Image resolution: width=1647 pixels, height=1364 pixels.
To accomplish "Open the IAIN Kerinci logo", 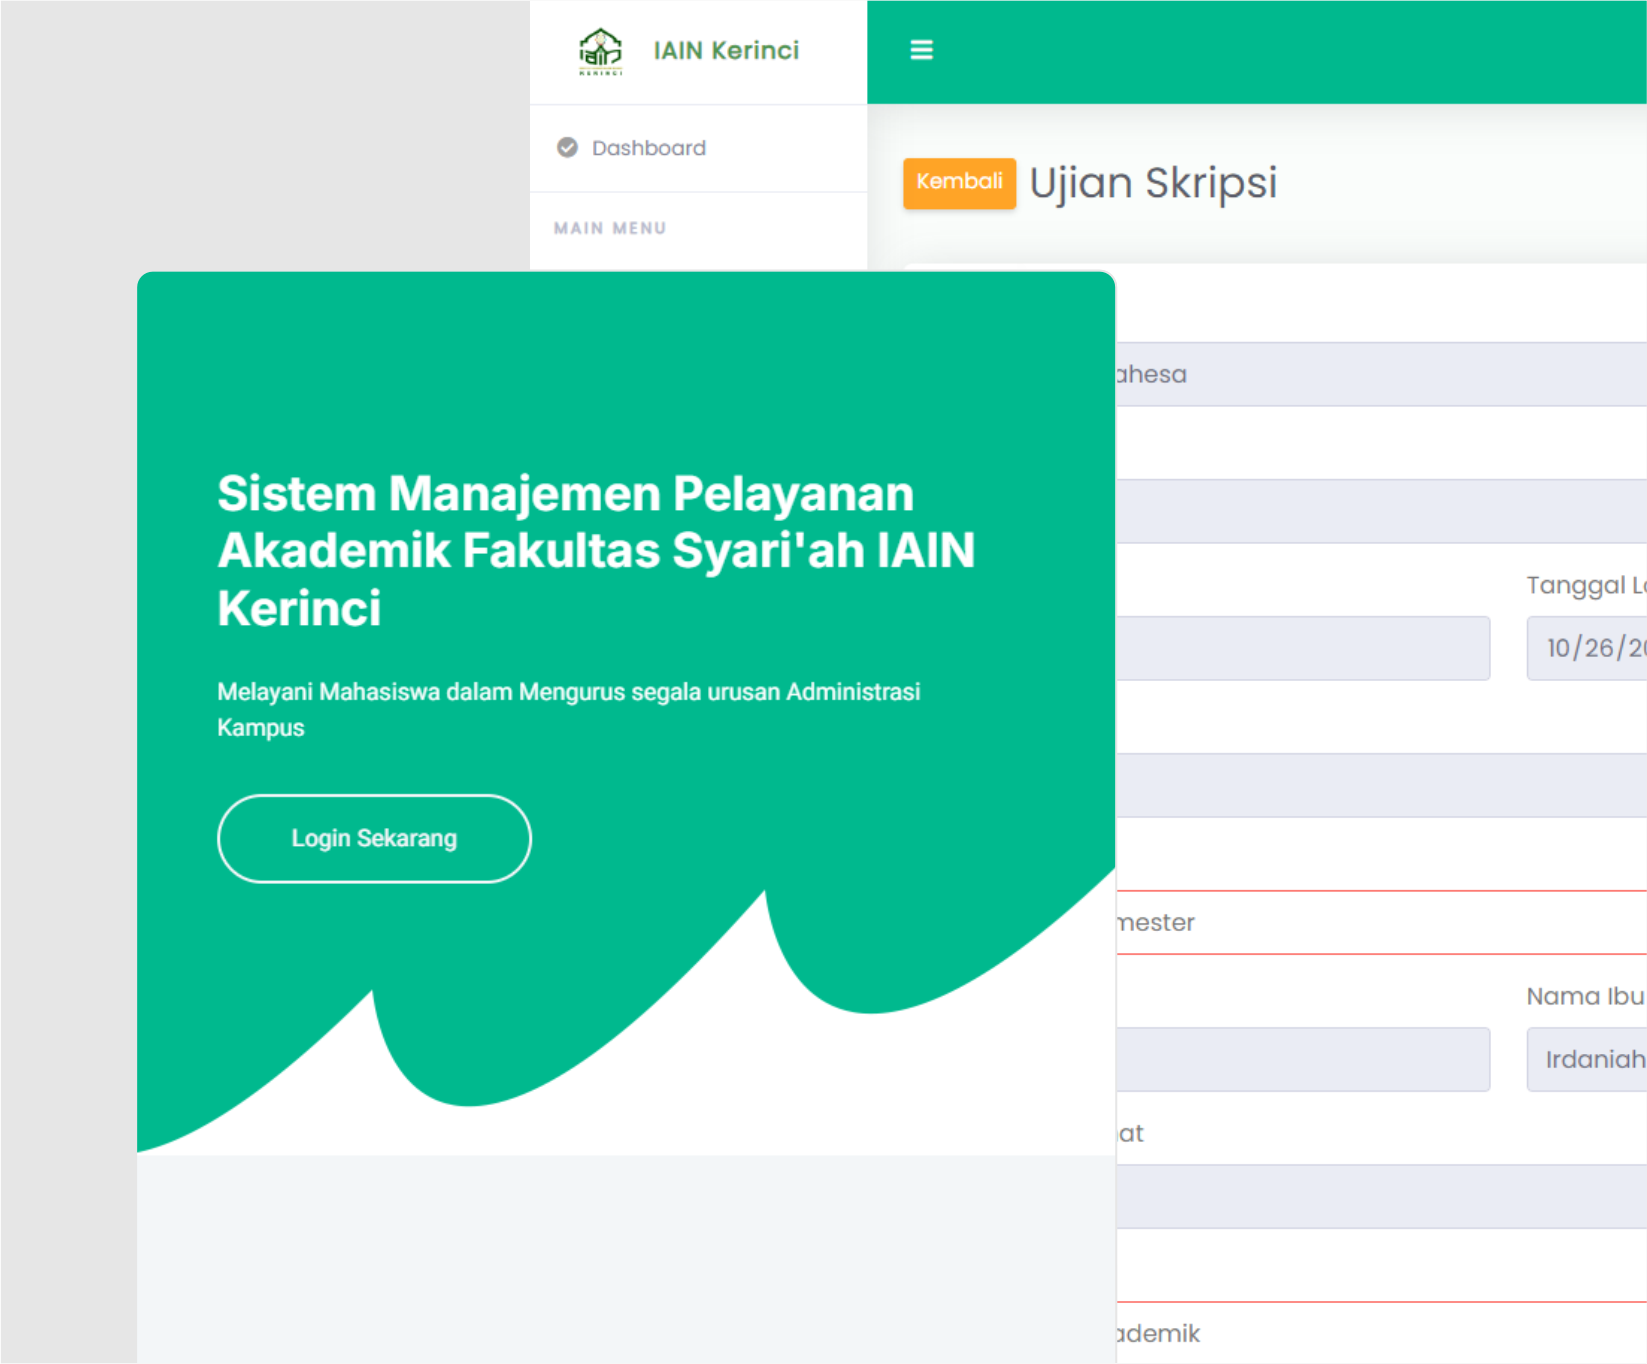I will (600, 51).
